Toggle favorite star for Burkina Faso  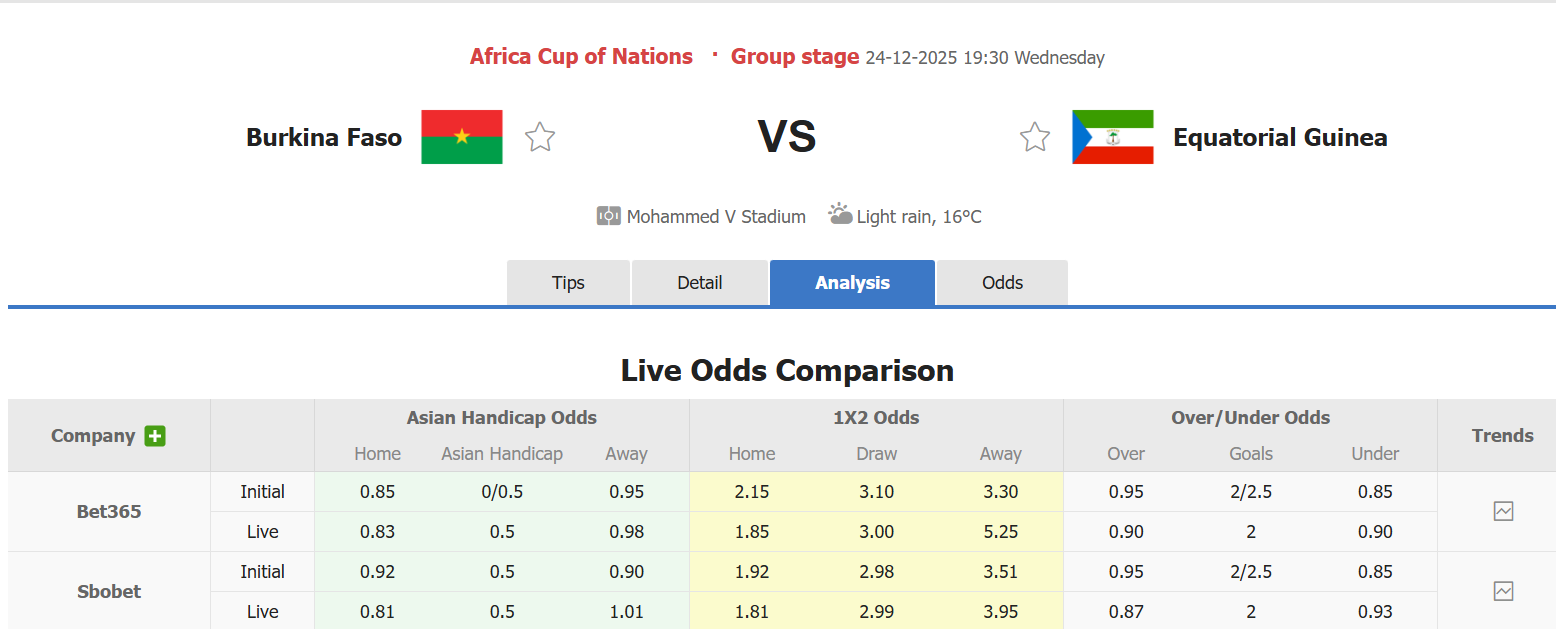coord(539,137)
